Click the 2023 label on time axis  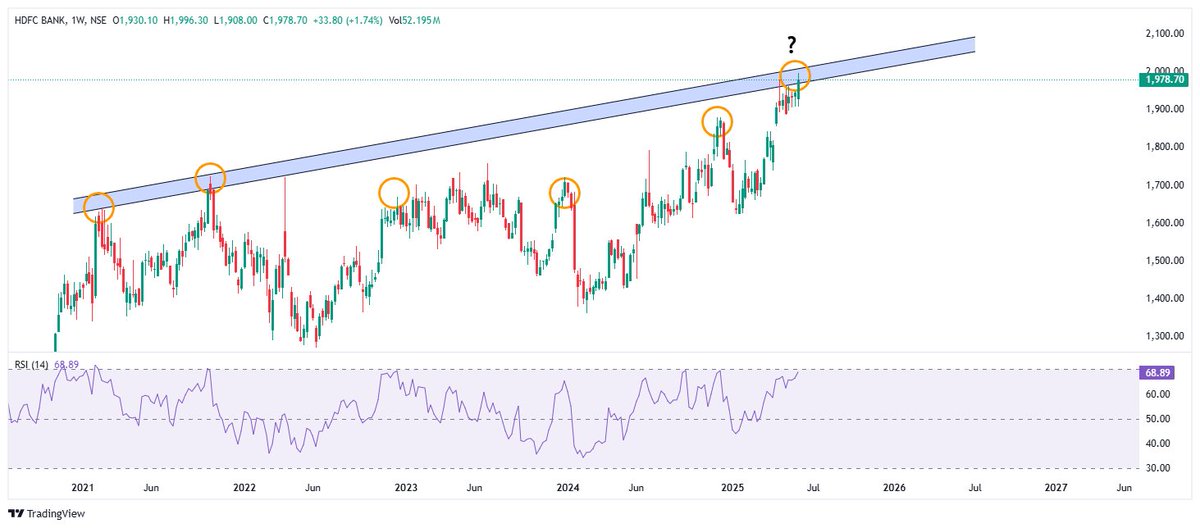pyautogui.click(x=406, y=488)
